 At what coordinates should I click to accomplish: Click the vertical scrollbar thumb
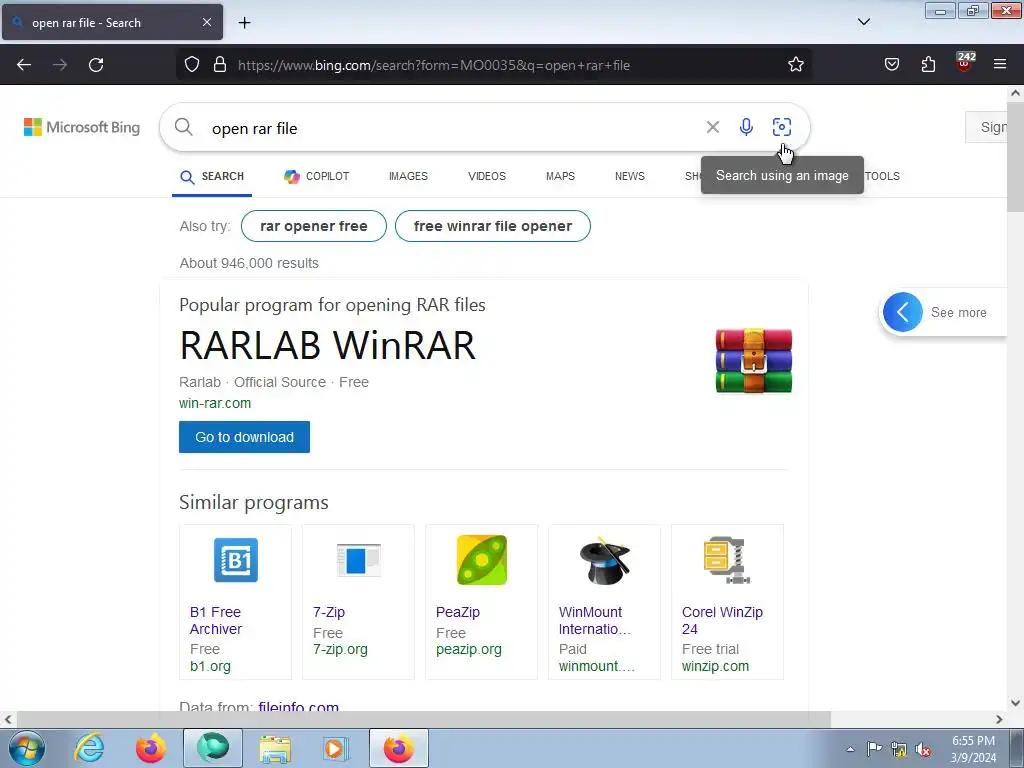tap(1015, 157)
